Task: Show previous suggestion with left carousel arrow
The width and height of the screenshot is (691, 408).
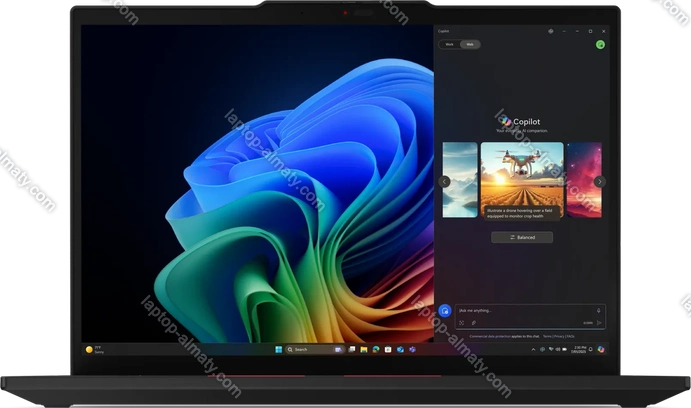Action: (445, 181)
